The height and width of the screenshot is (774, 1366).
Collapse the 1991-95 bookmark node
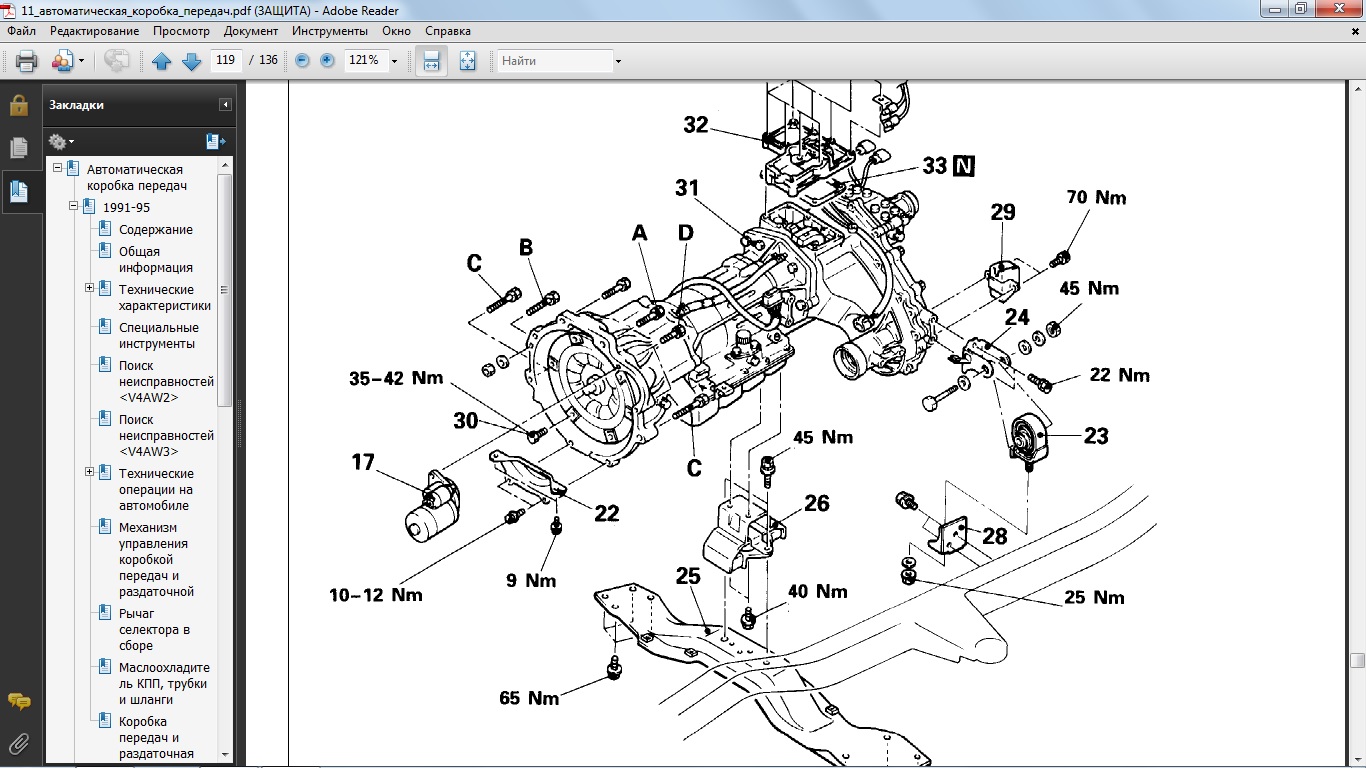click(74, 207)
